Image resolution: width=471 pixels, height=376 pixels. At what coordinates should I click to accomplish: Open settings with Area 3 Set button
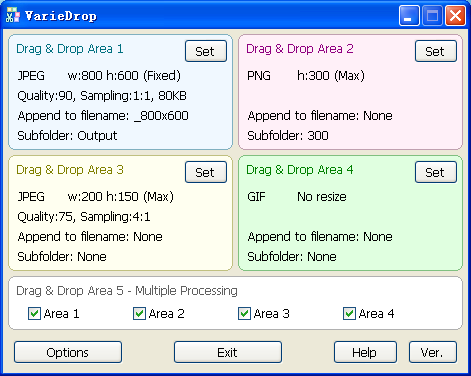pyautogui.click(x=206, y=172)
